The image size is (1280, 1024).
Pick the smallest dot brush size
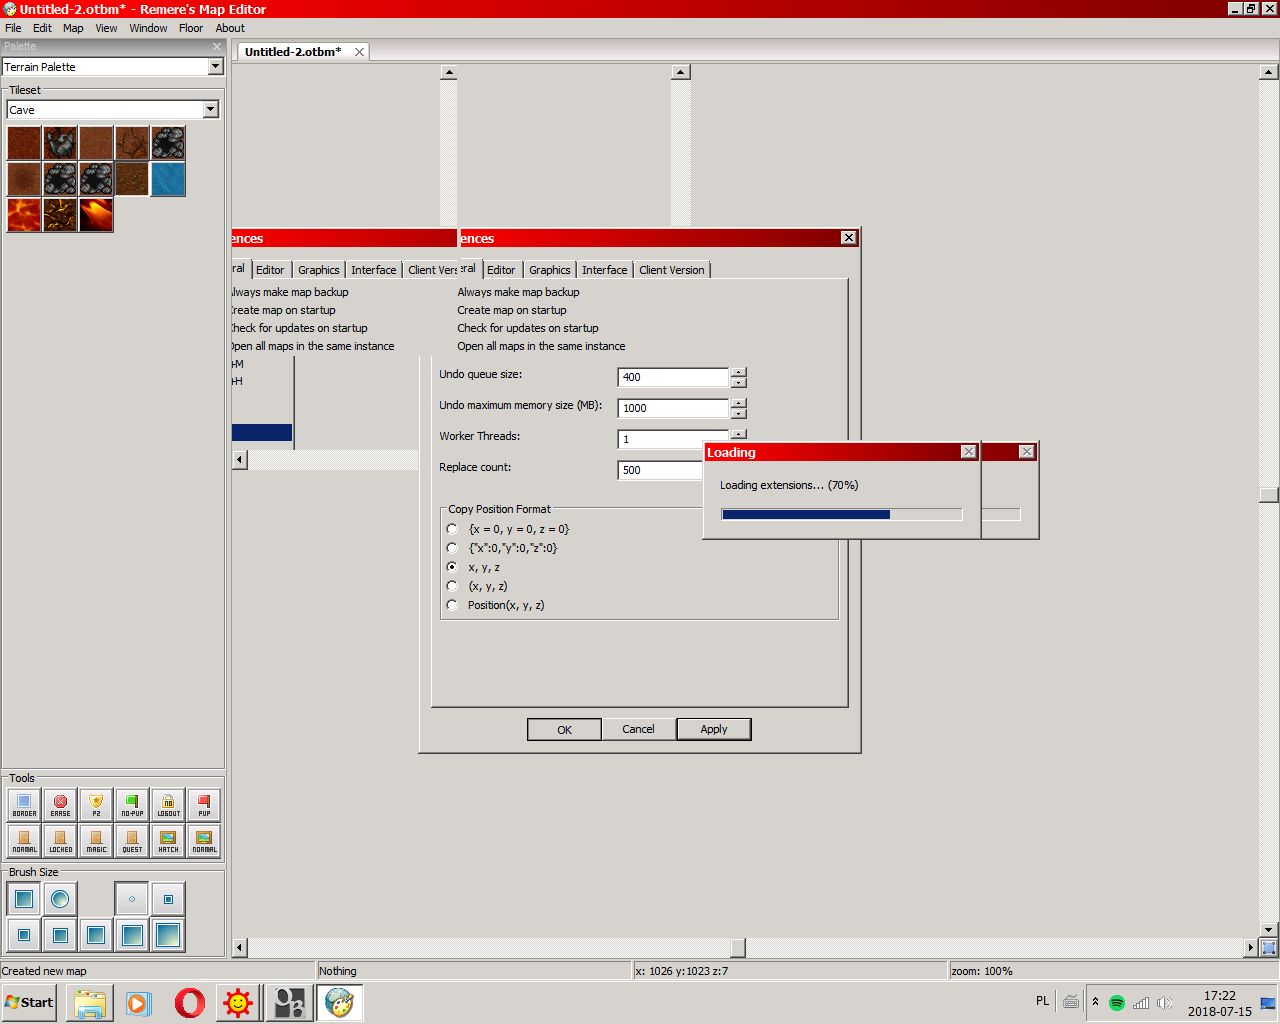pyautogui.click(x=132, y=899)
